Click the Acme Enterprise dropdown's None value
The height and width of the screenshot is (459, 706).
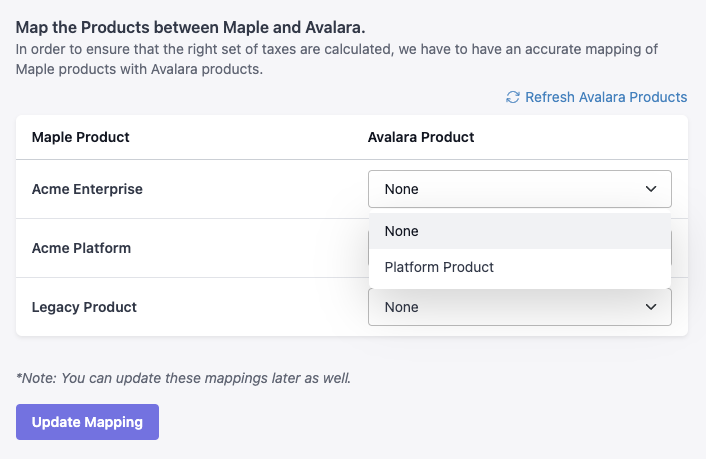point(402,189)
